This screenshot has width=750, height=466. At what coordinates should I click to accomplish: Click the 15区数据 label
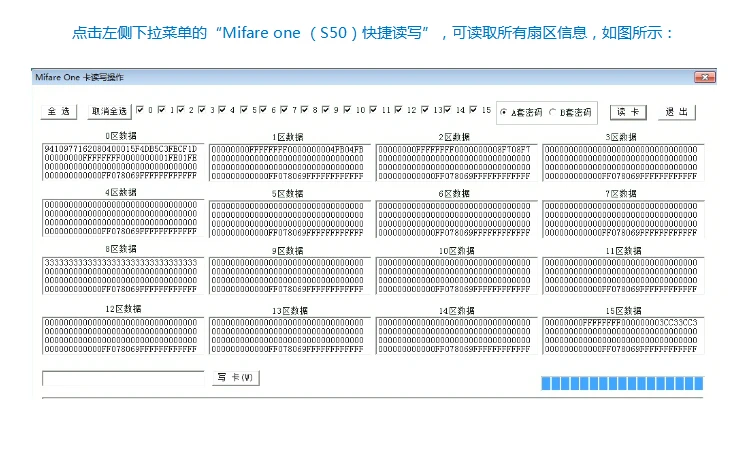(623, 311)
